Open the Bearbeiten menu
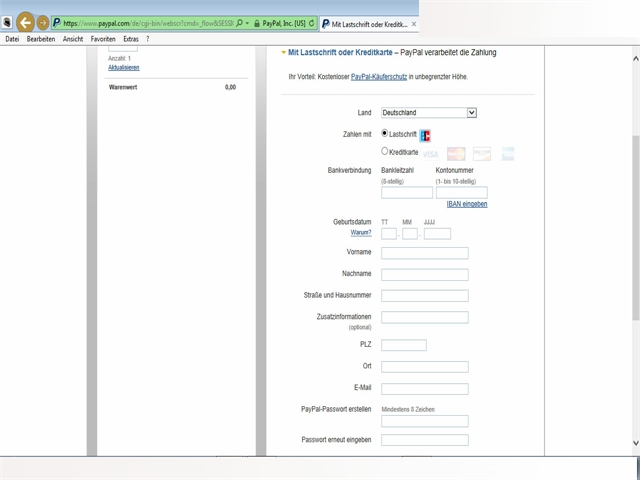Image resolution: width=640 pixels, height=480 pixels. [41, 39]
